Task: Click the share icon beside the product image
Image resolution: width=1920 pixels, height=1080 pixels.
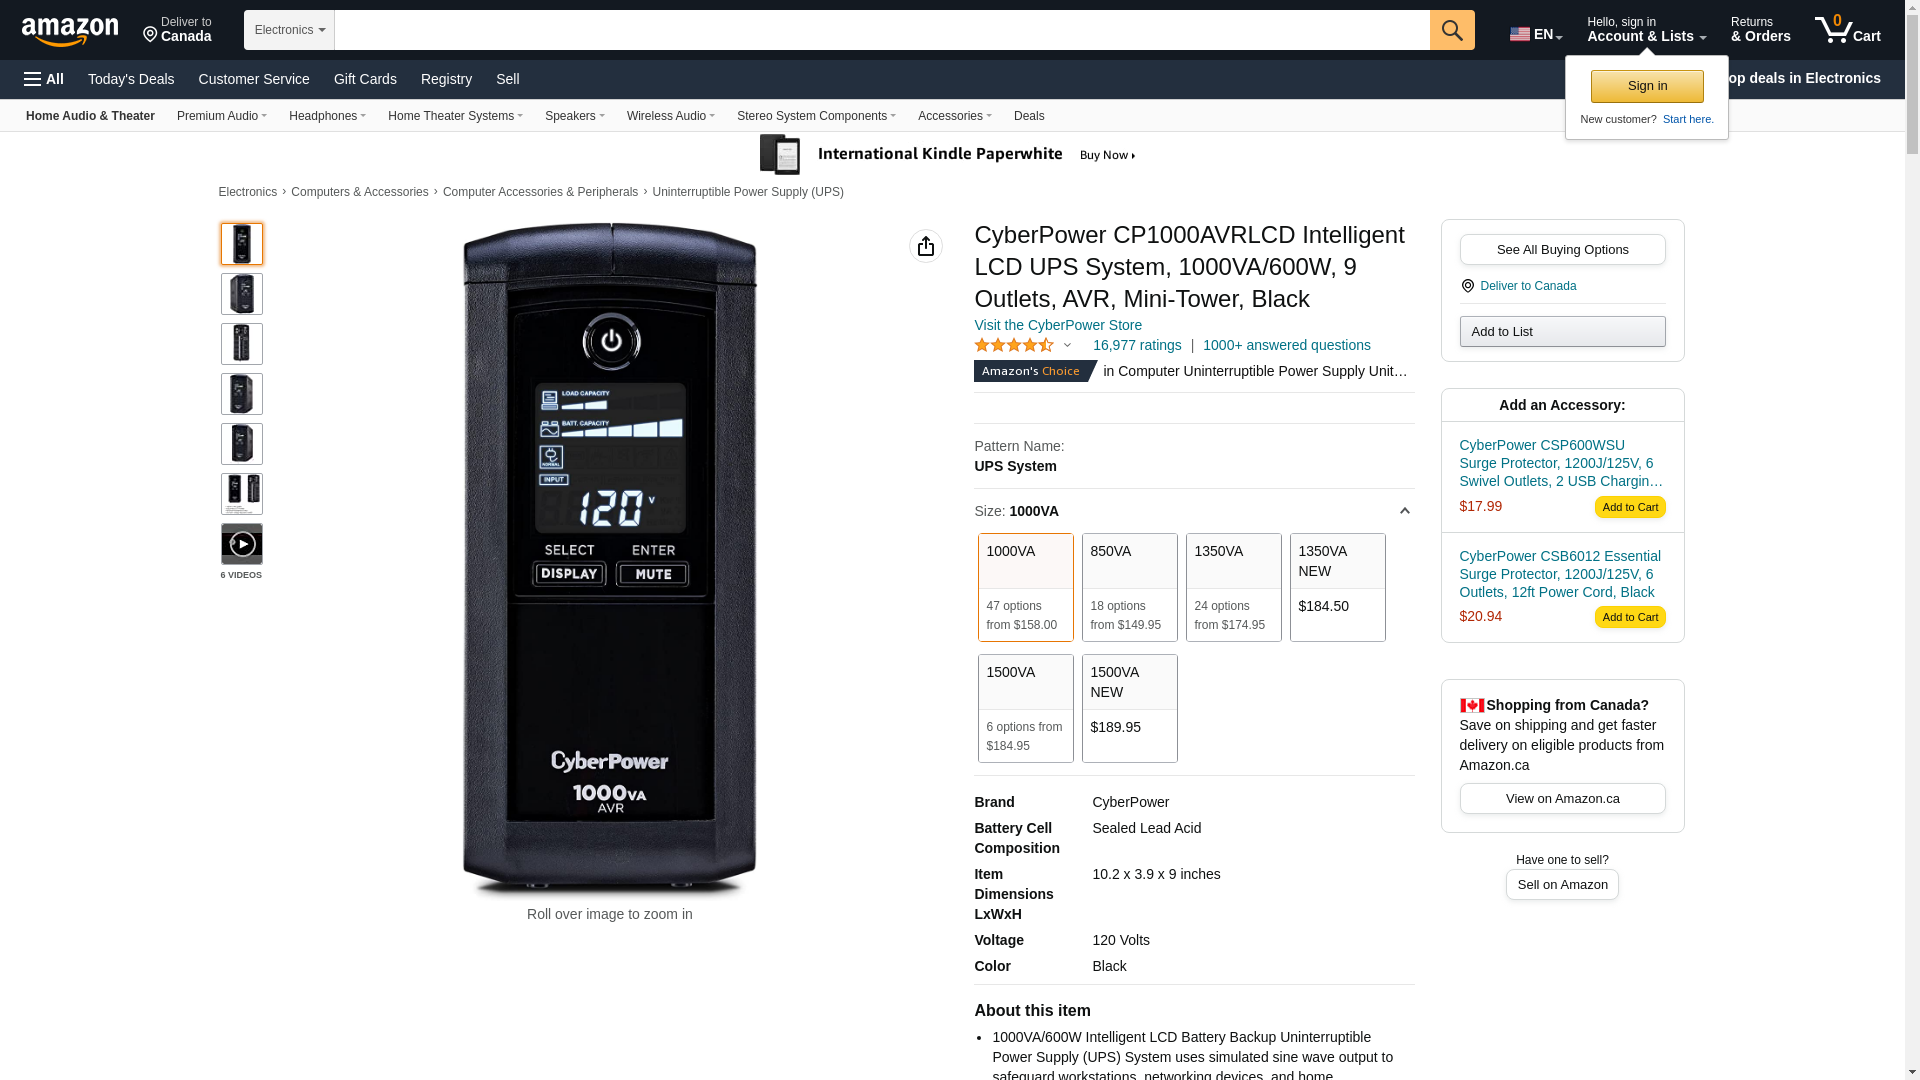Action: click(x=926, y=246)
